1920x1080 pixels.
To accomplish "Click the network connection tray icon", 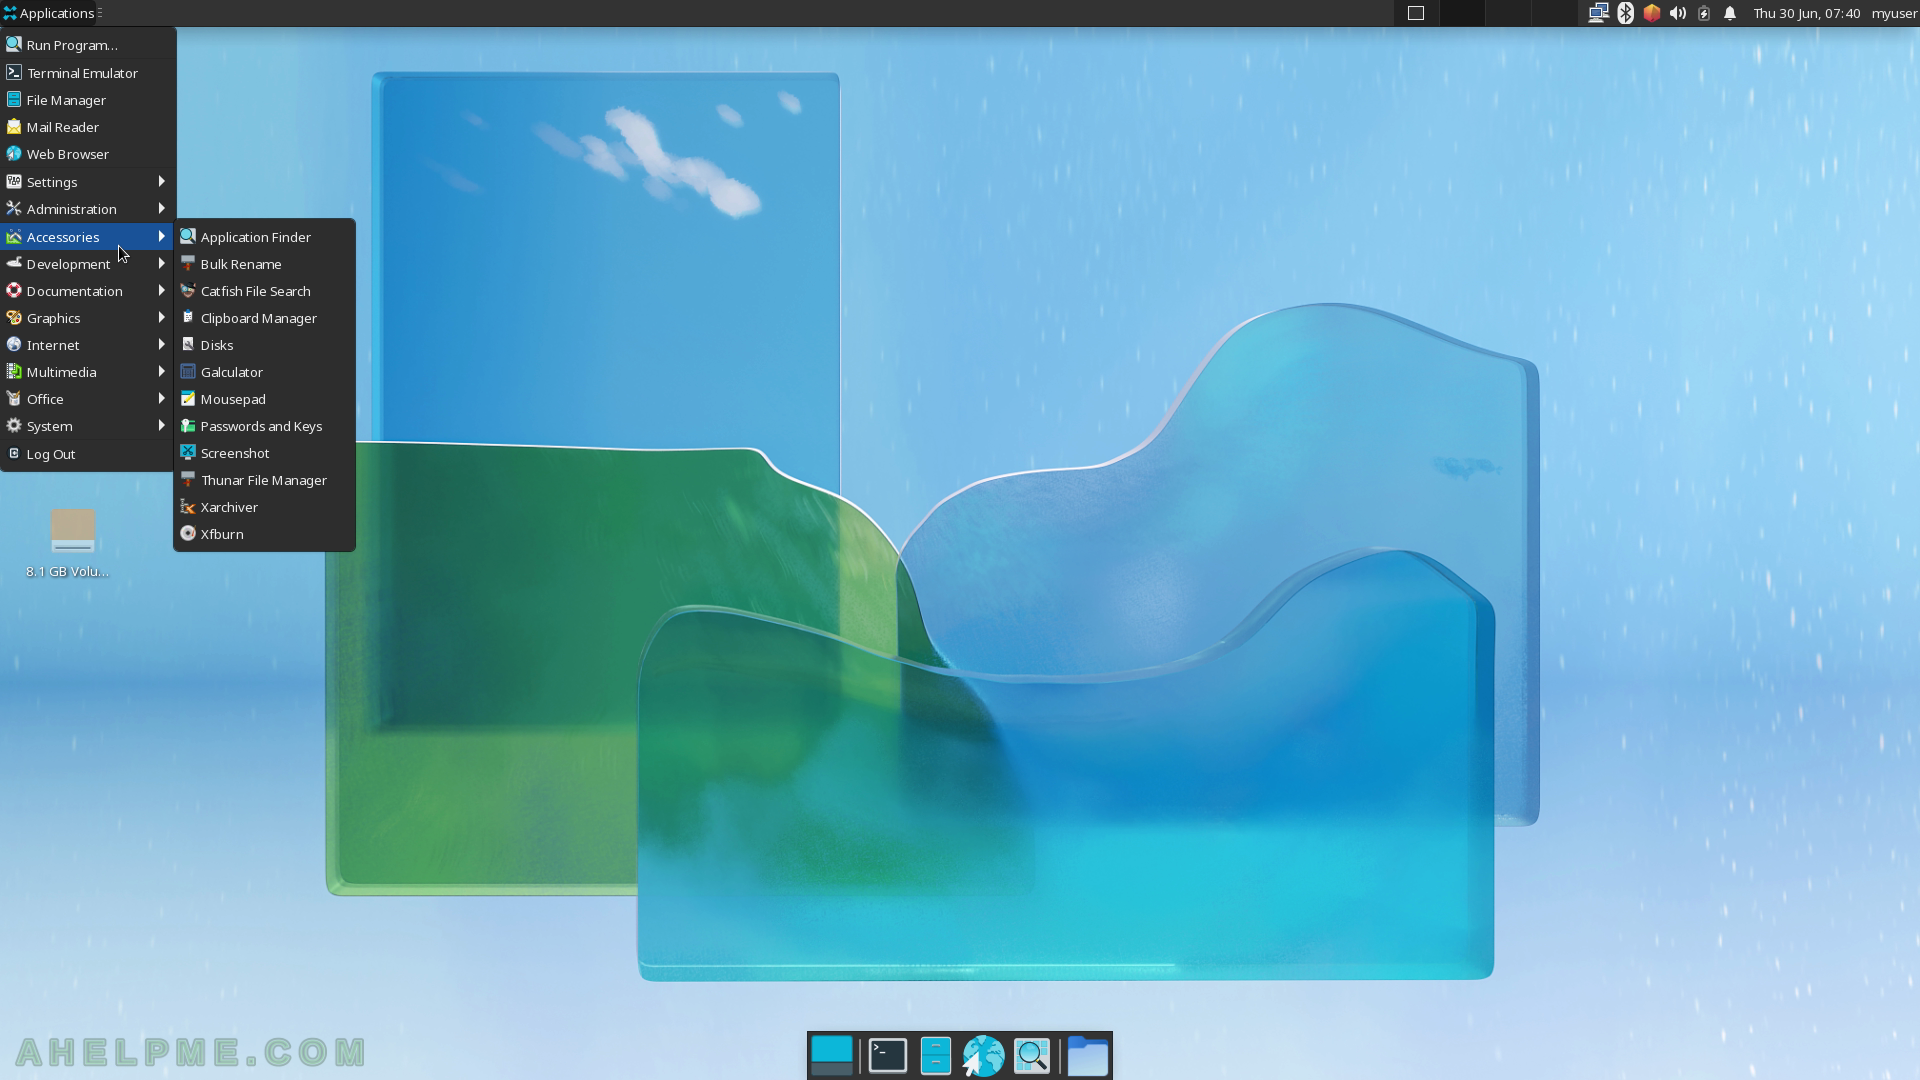I will 1598,13.
